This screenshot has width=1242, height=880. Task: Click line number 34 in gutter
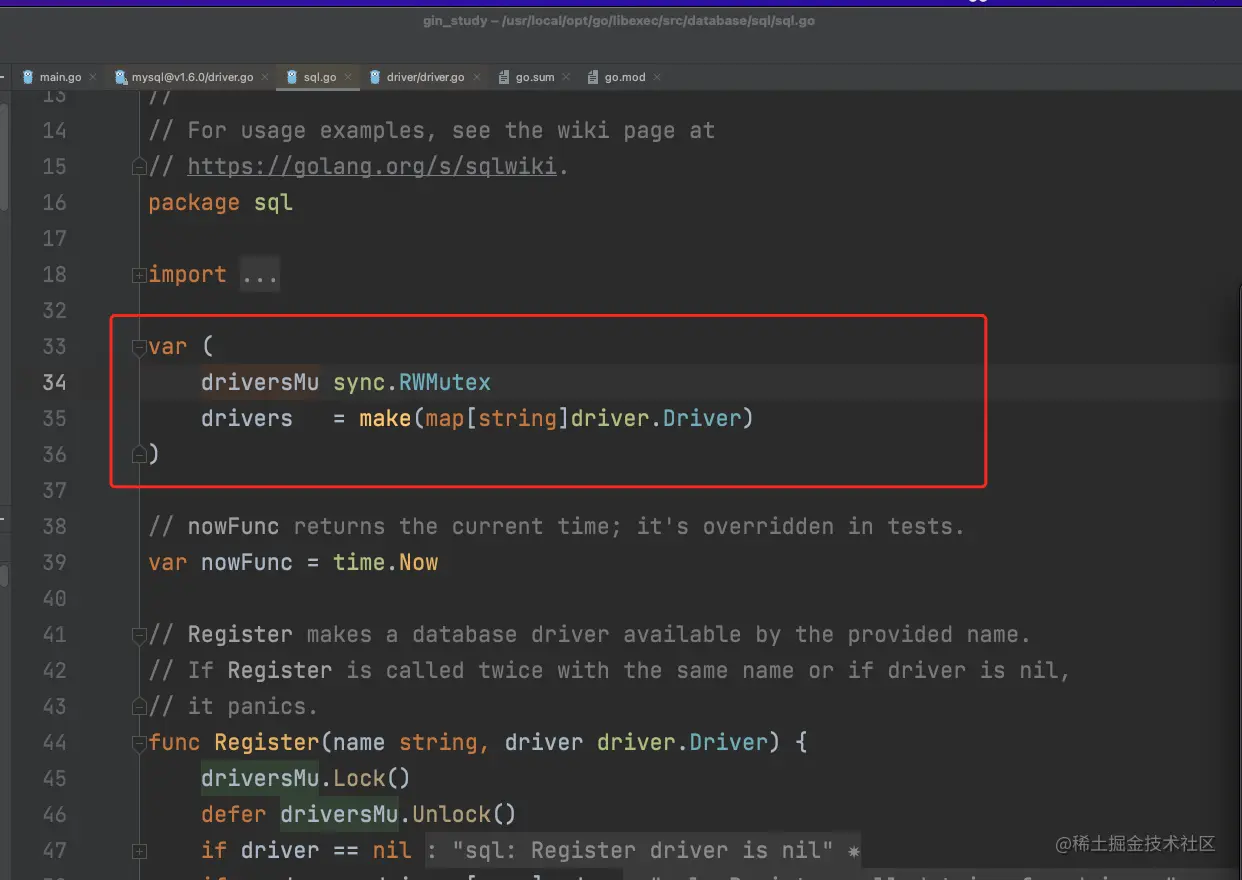[54, 382]
